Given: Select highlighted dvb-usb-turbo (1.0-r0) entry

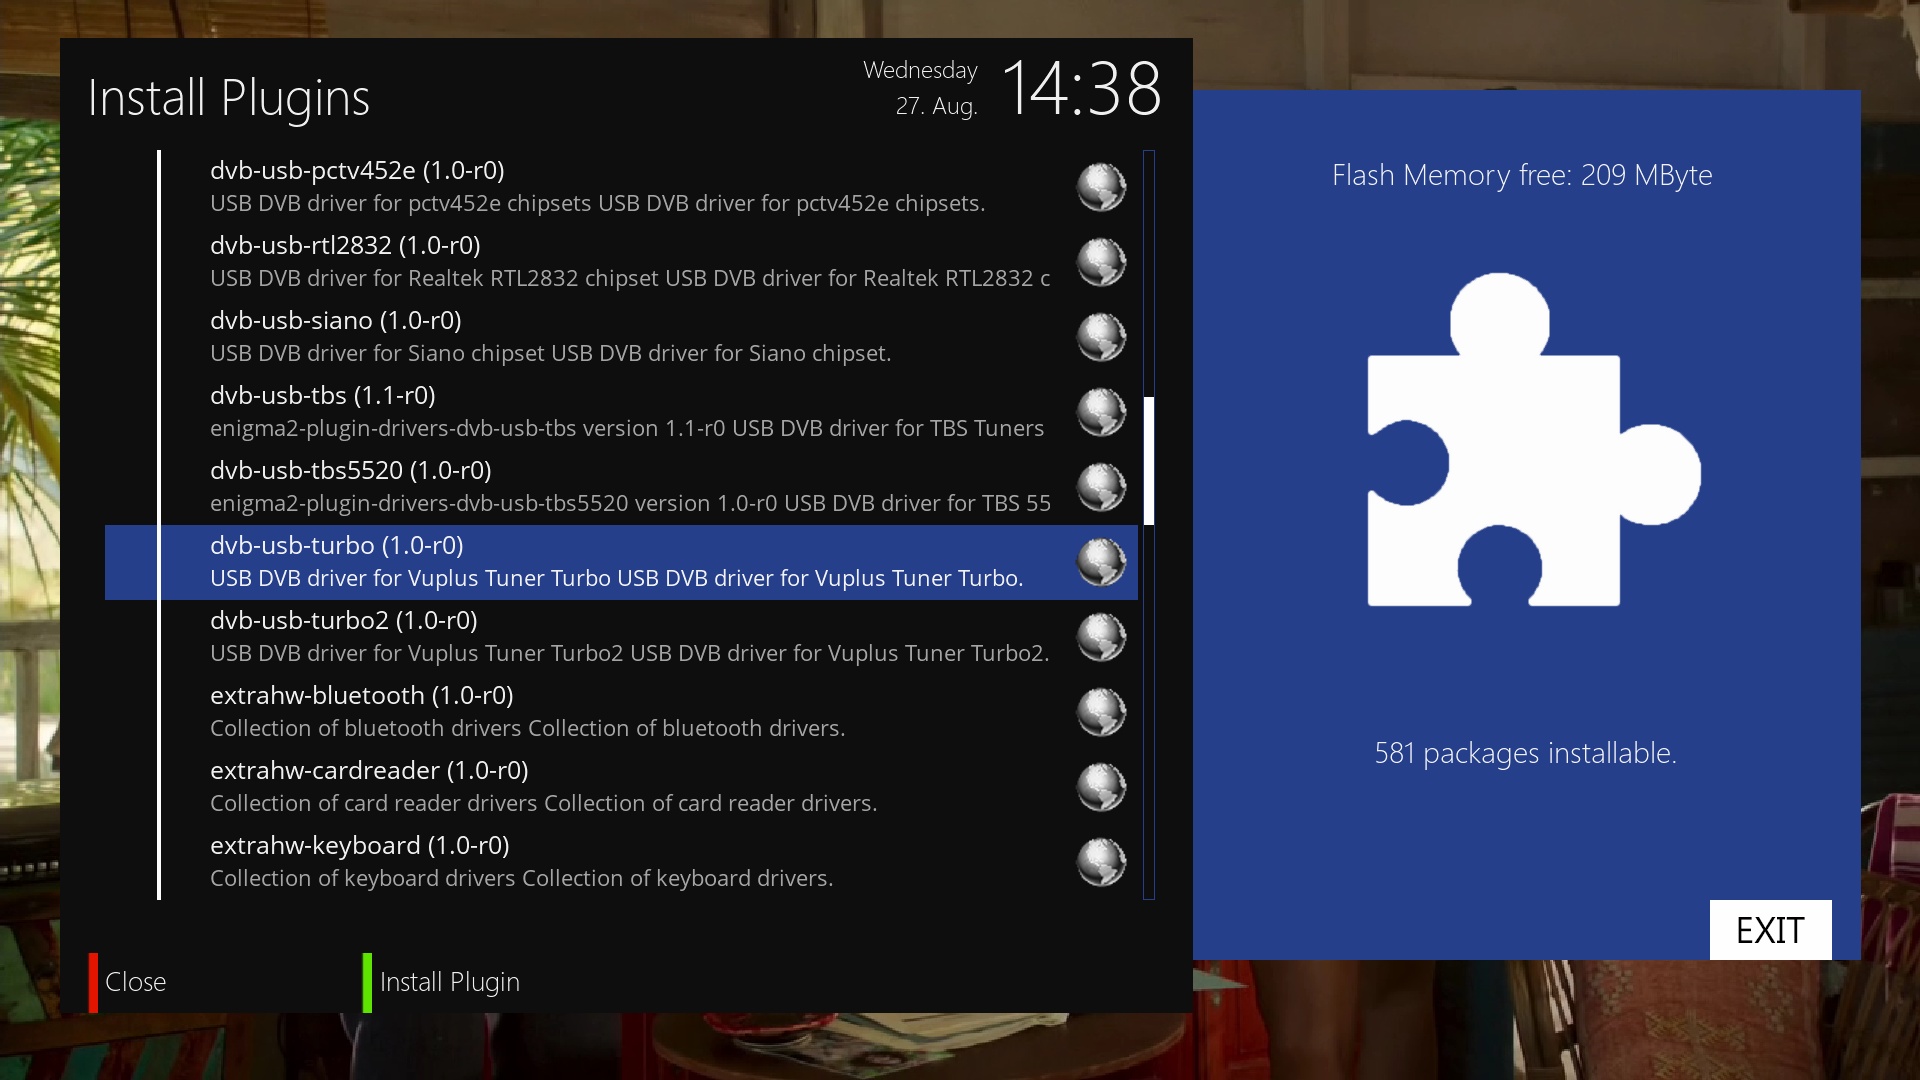Looking at the screenshot, I should [621, 562].
